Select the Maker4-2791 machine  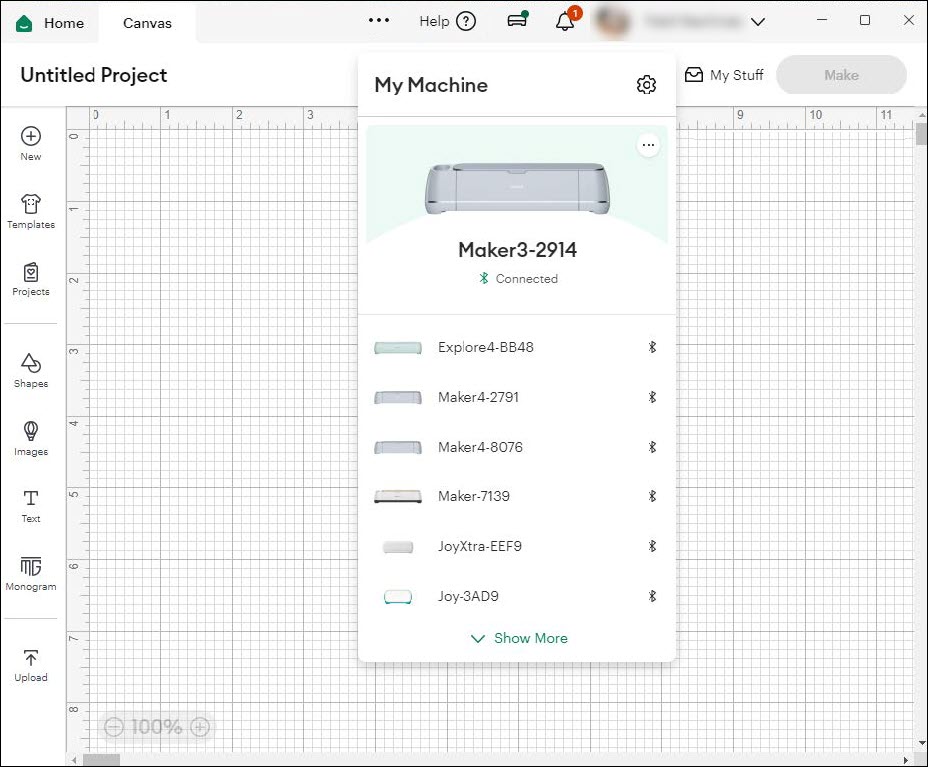coord(517,397)
